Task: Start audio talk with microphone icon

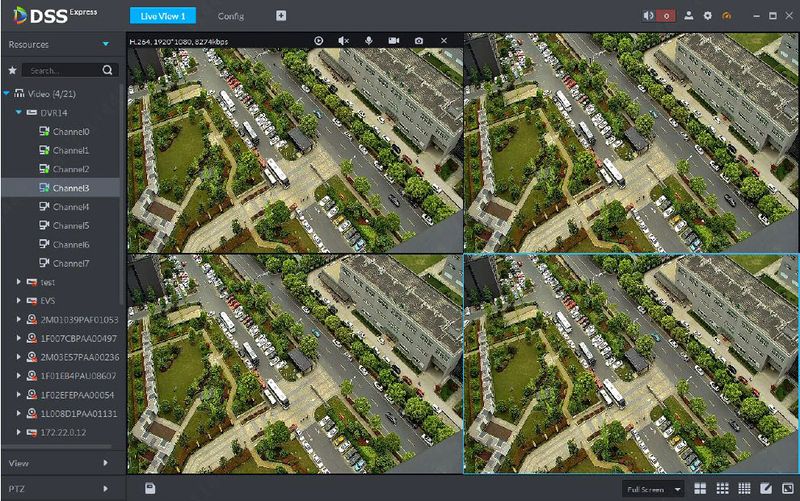Action: click(x=368, y=41)
